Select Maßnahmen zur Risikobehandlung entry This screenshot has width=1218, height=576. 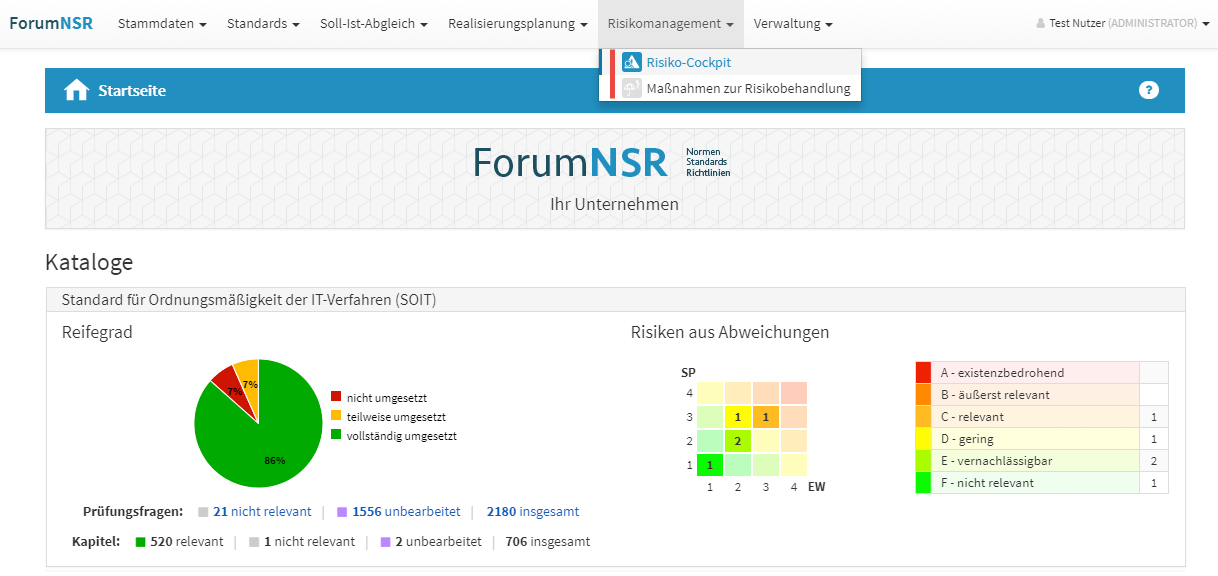click(730, 88)
